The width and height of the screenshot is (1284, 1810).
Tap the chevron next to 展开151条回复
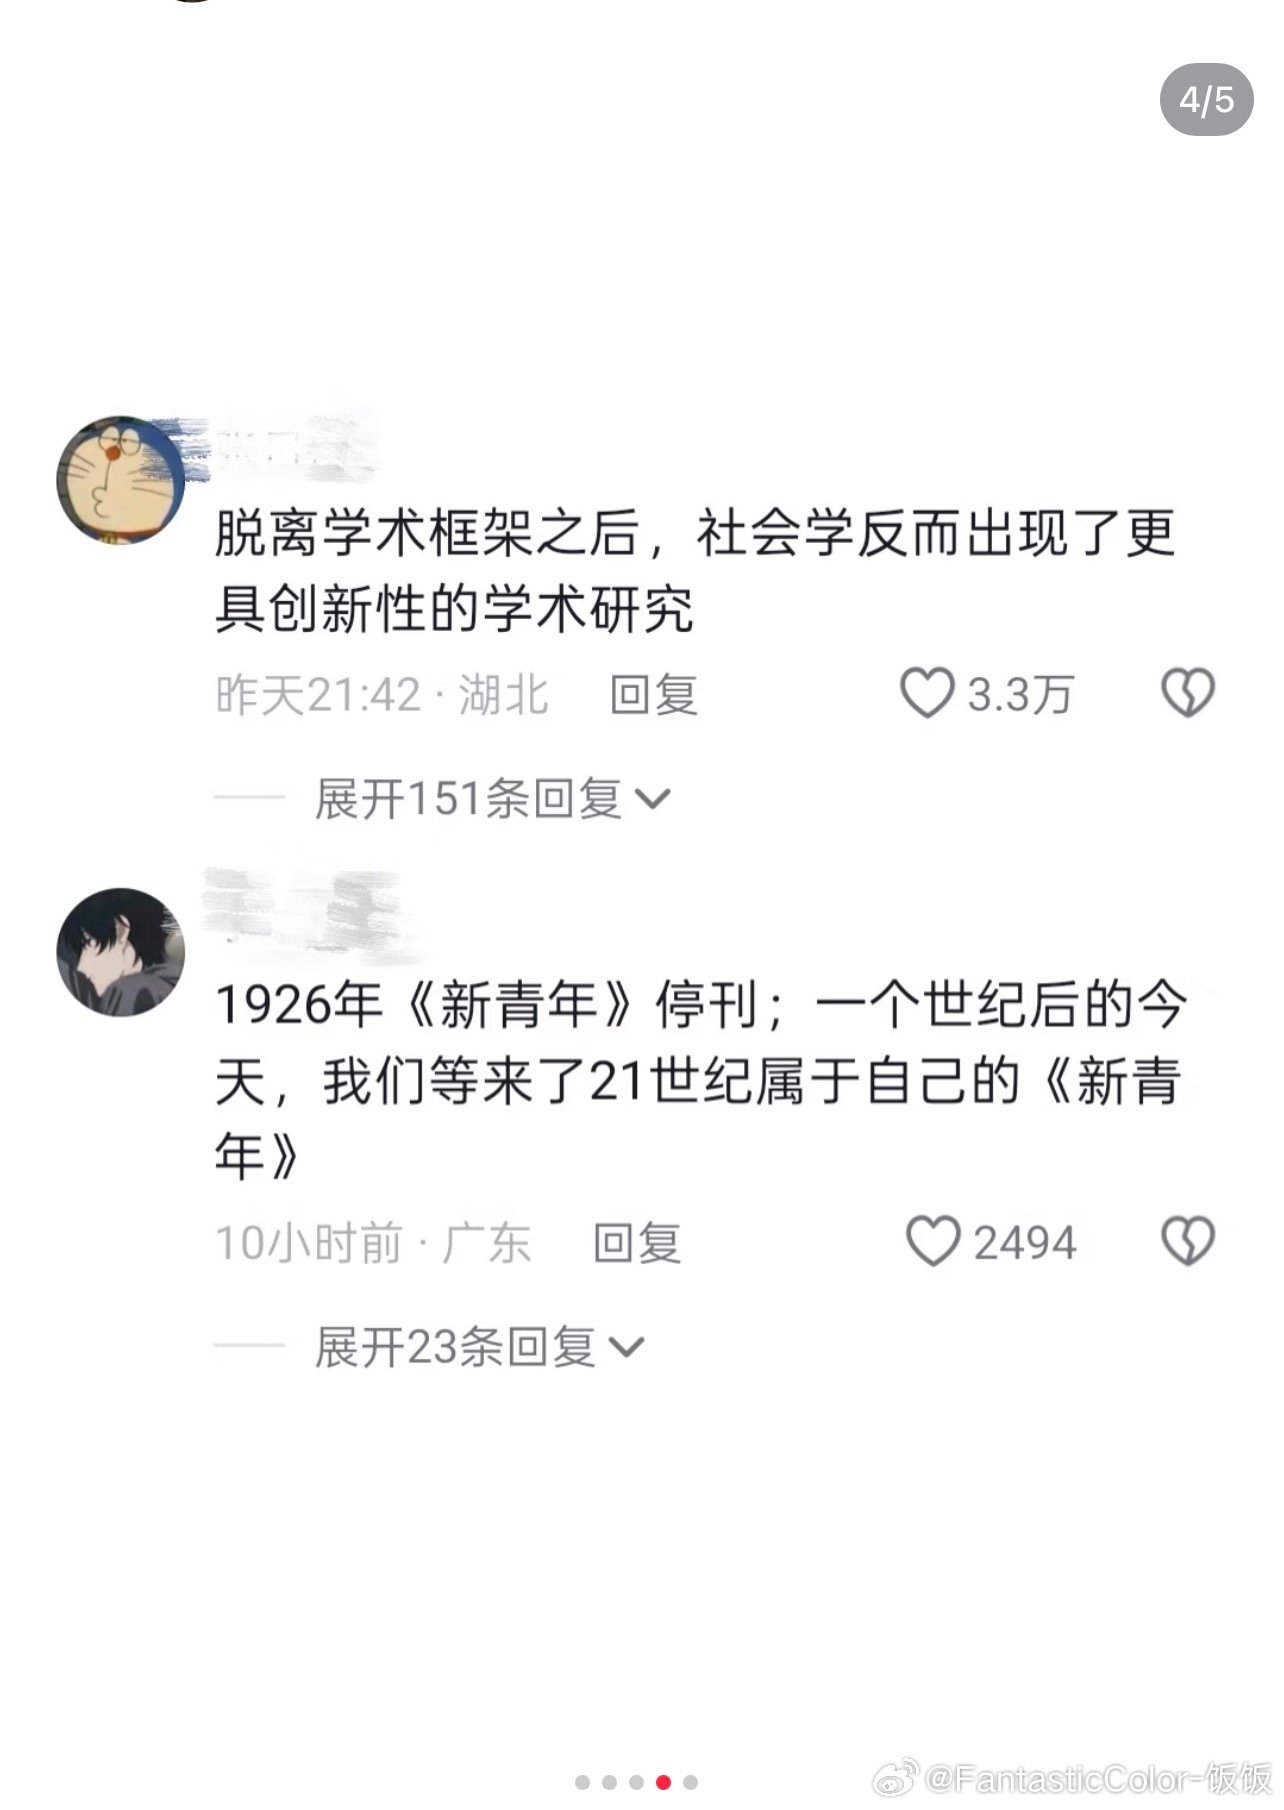[653, 800]
